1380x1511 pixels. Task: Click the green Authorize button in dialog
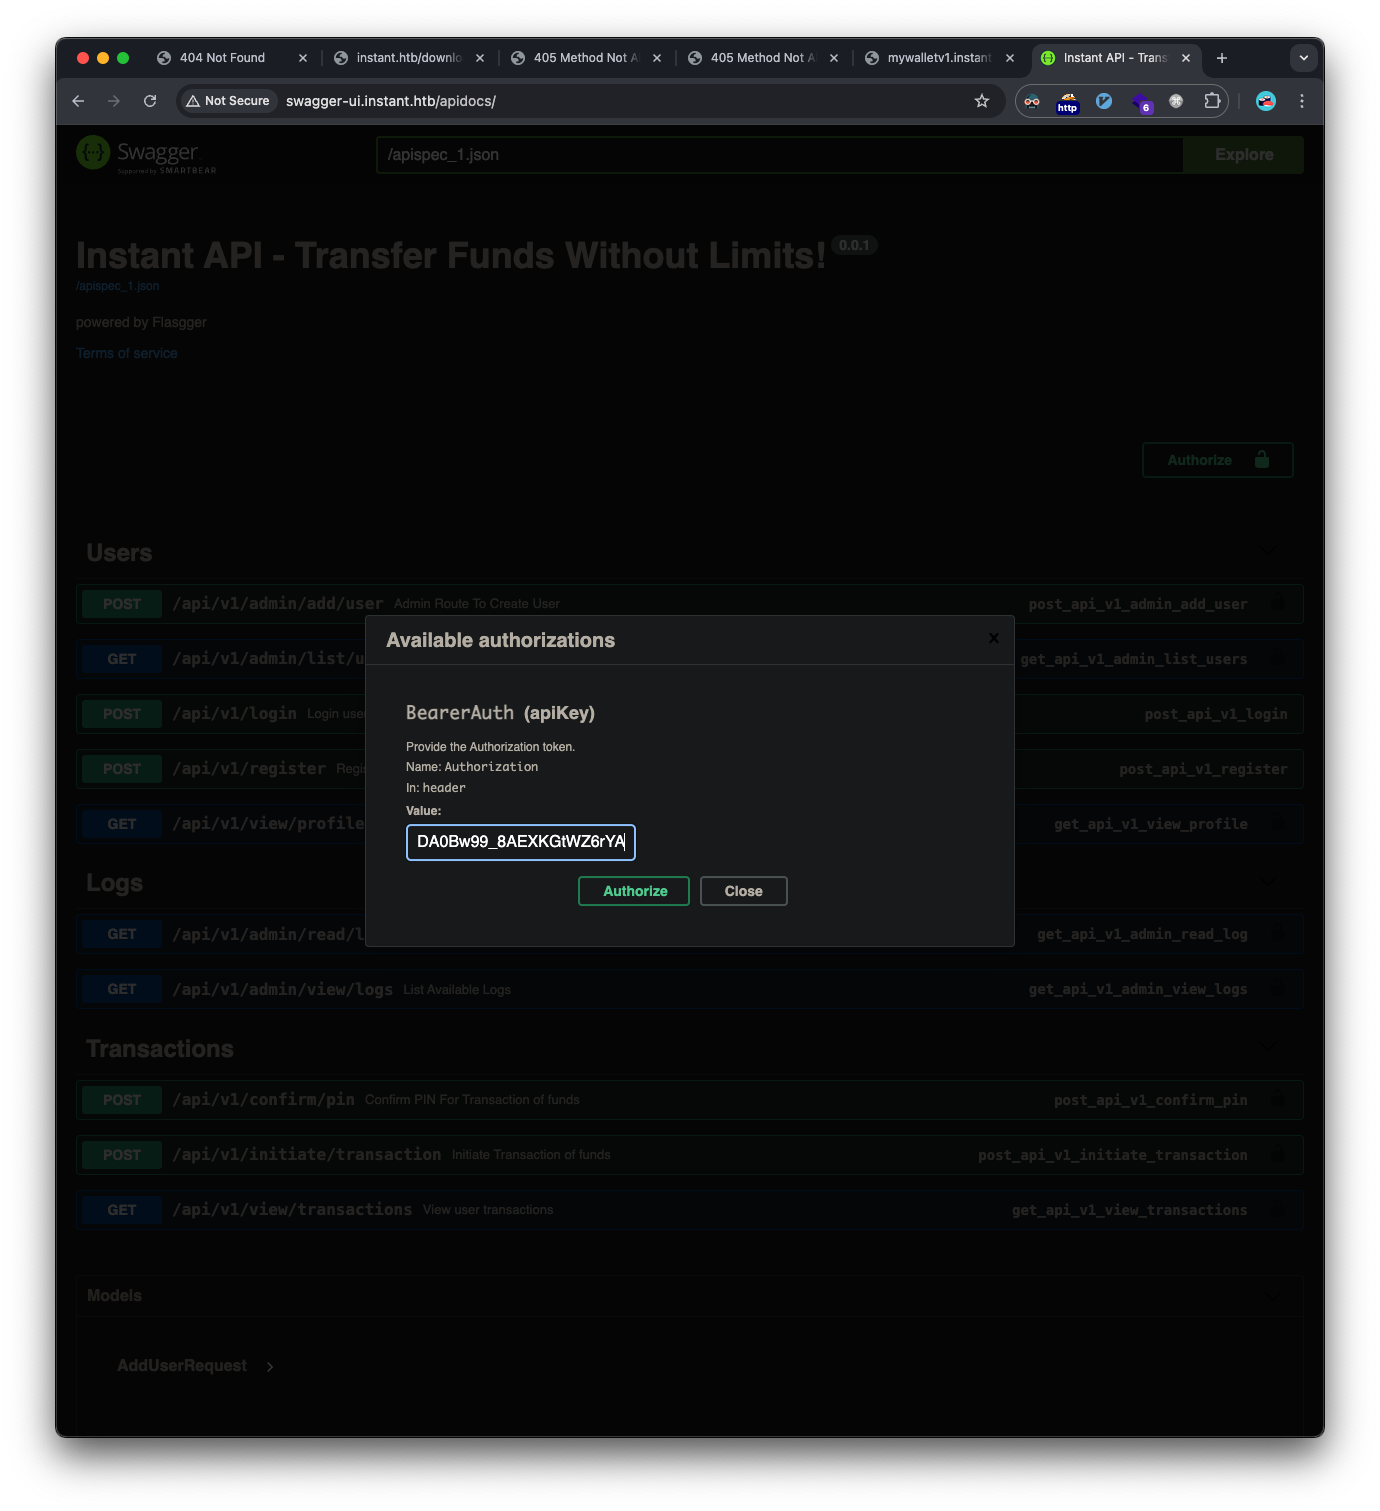coord(634,891)
